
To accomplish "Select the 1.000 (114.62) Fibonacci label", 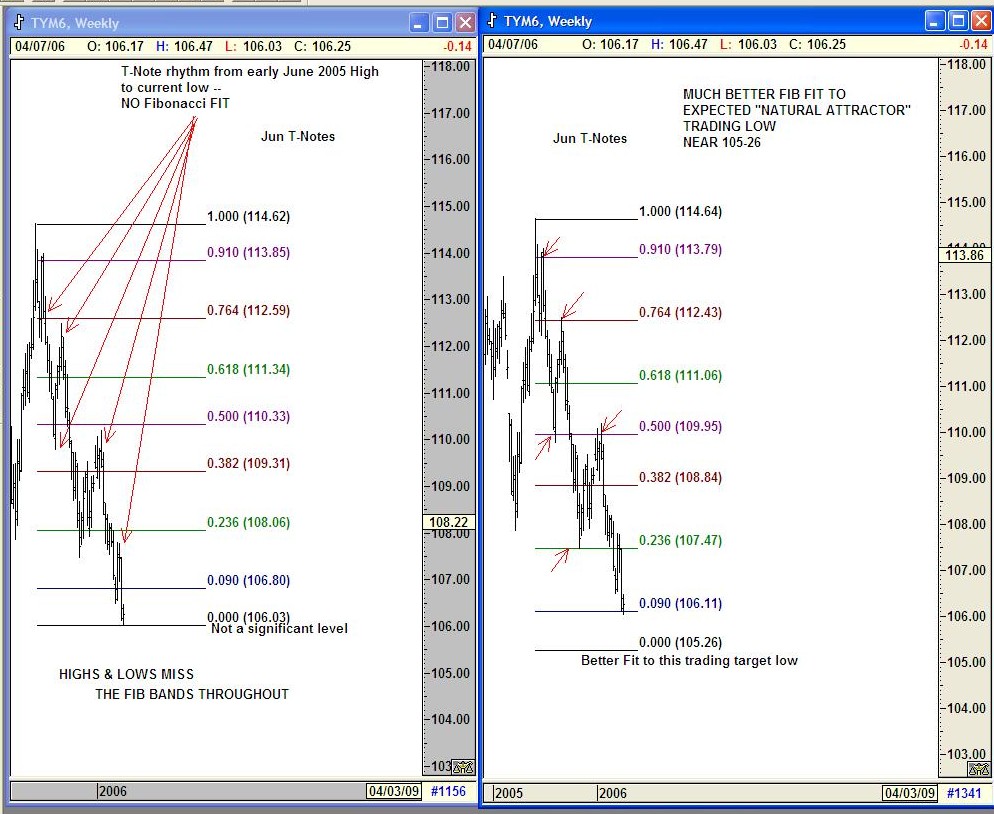I will click(248, 216).
